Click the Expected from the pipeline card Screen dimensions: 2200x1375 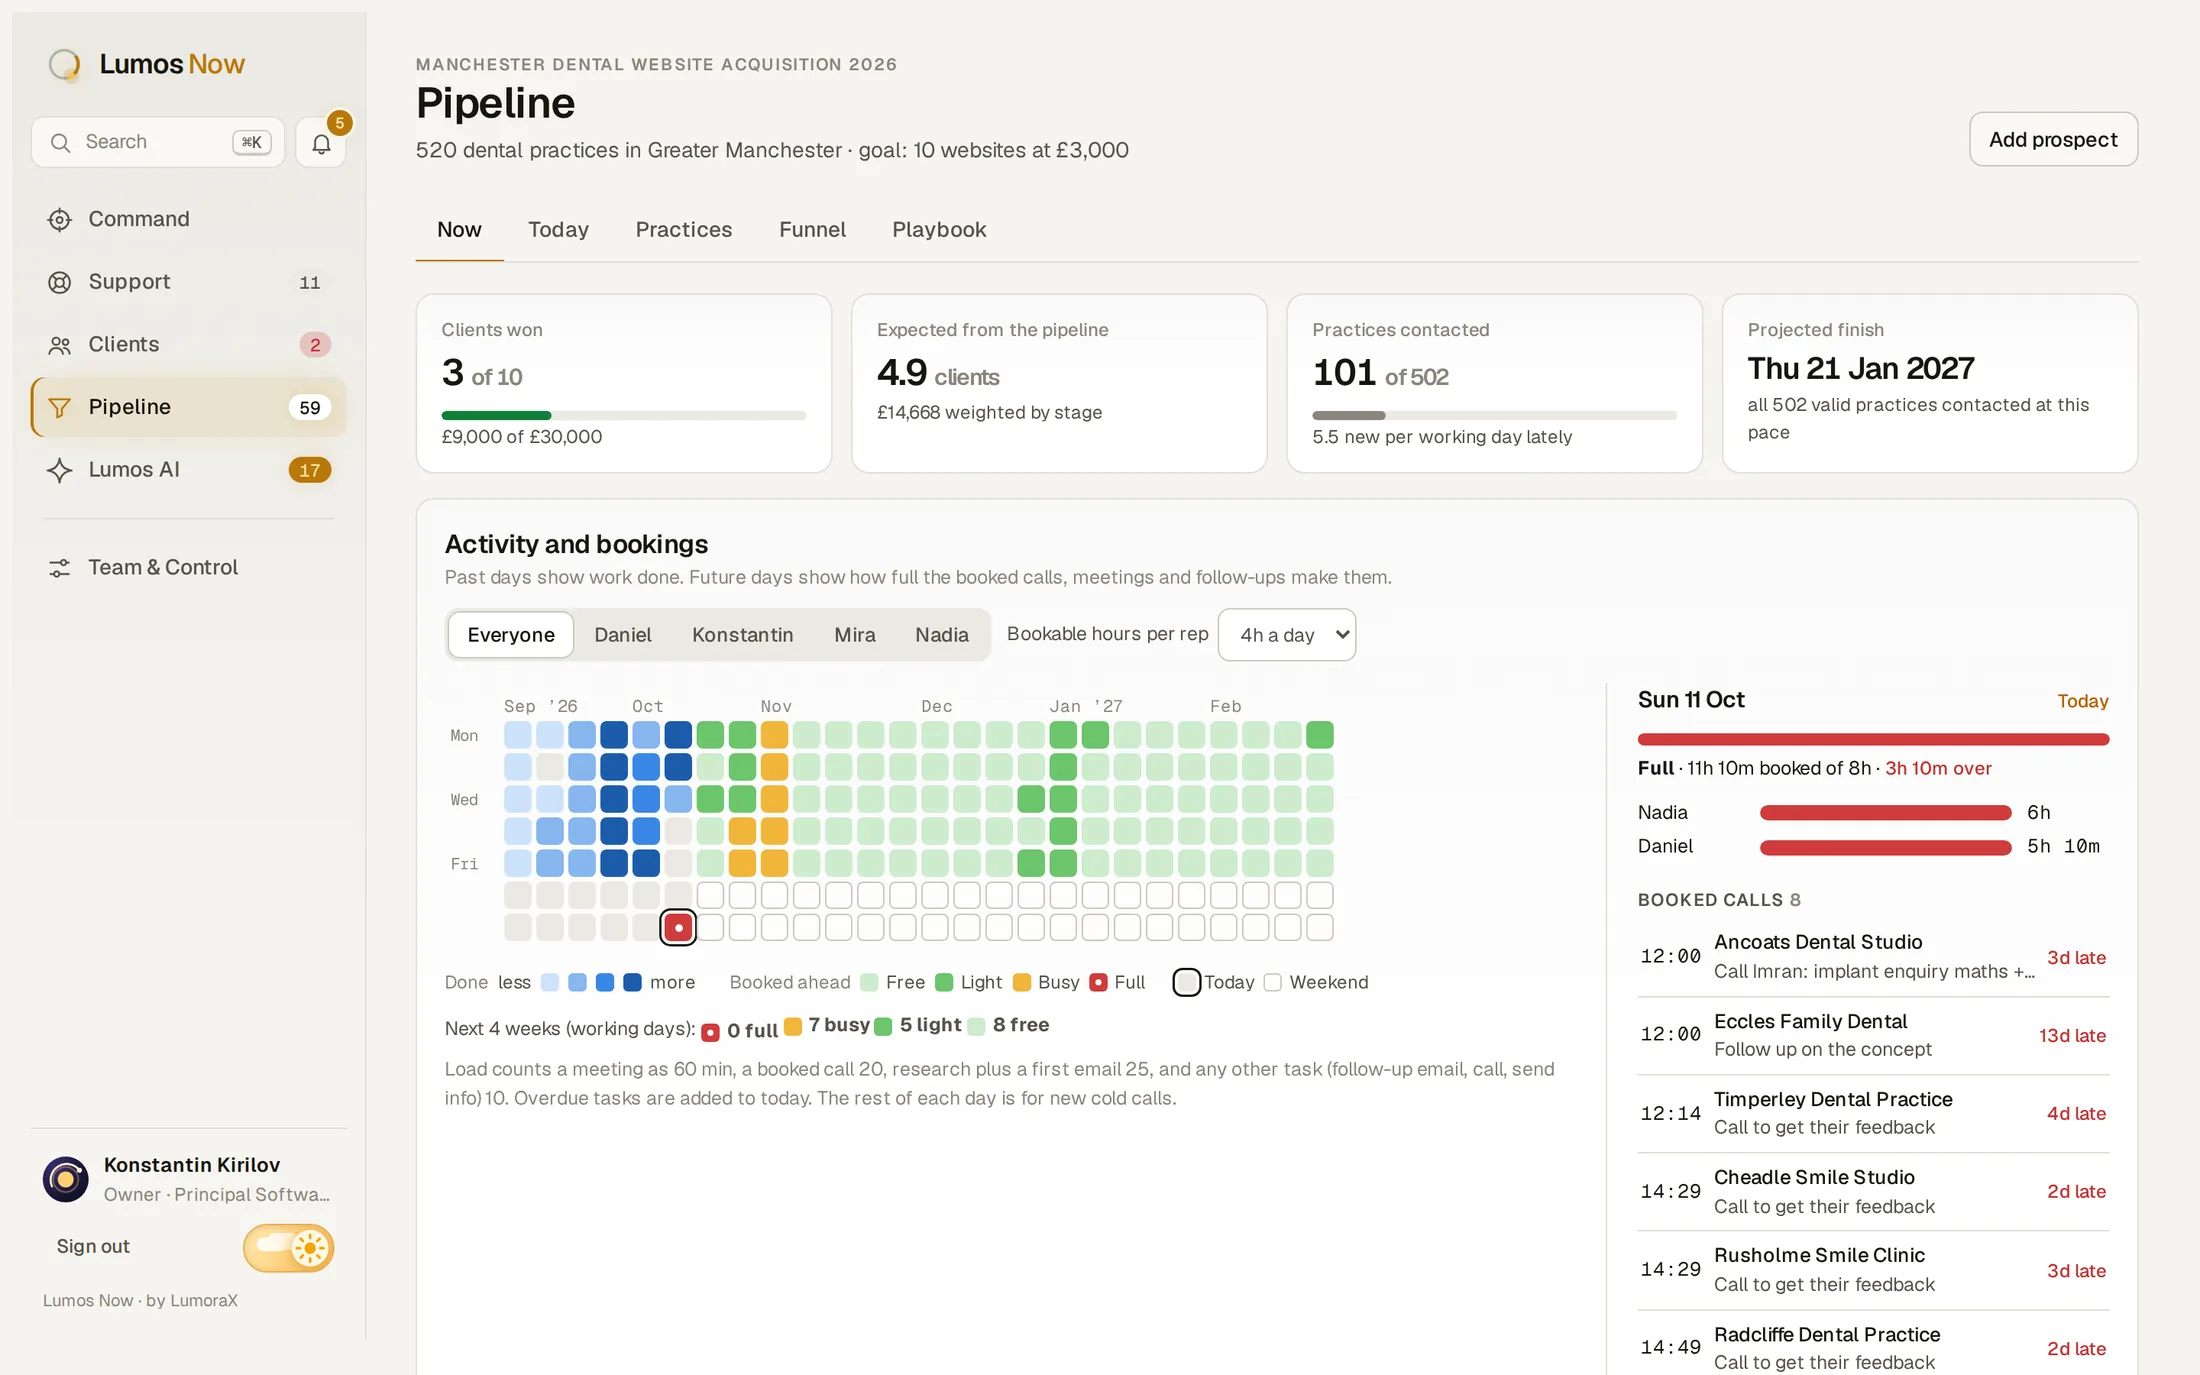coord(1059,383)
